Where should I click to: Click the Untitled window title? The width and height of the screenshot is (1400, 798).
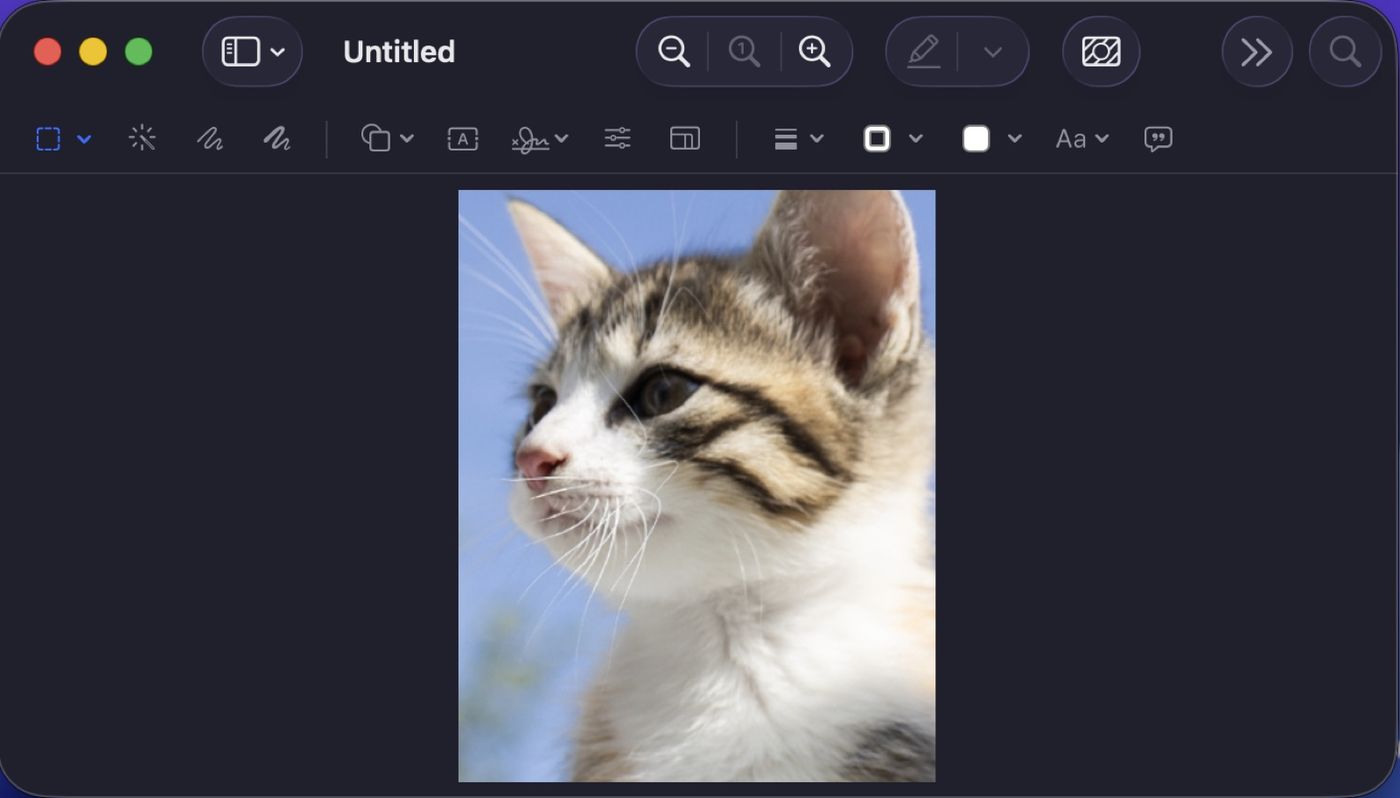[399, 52]
